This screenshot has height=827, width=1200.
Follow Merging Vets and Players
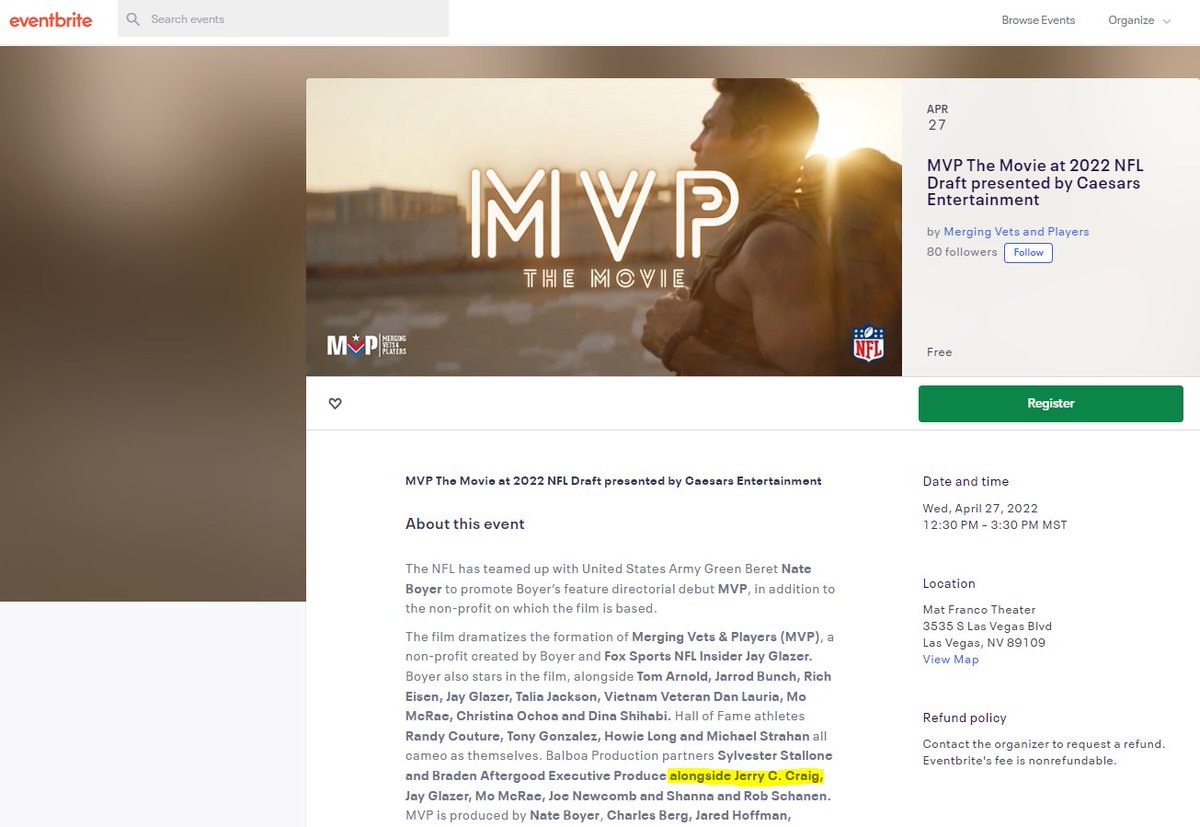(1028, 252)
